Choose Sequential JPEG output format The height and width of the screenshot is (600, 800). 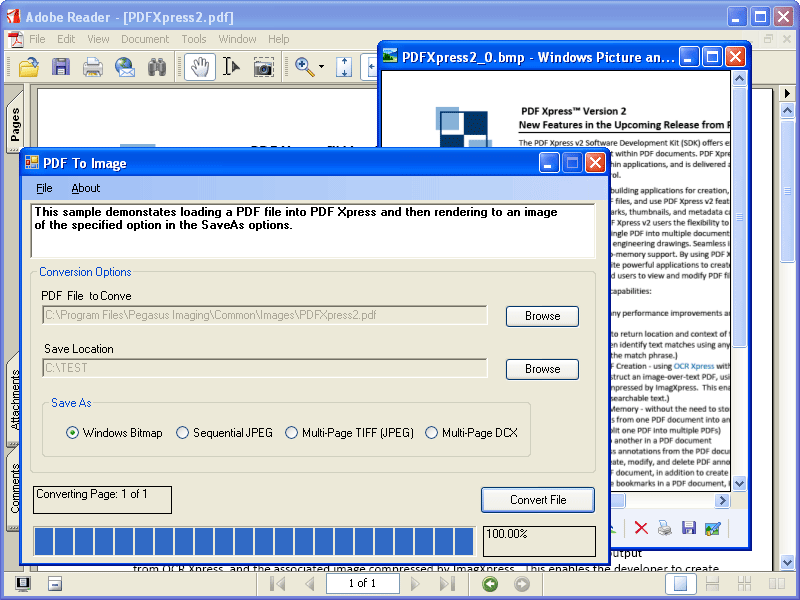coord(183,432)
